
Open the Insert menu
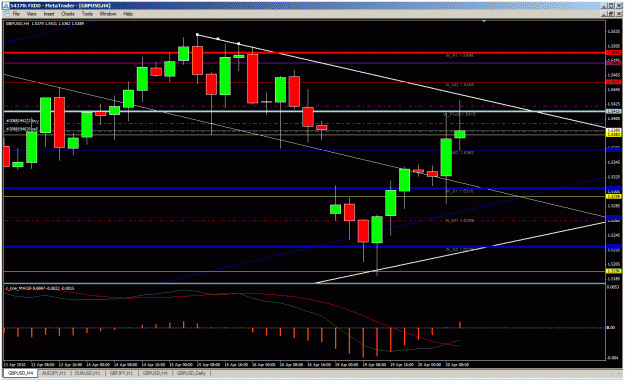[x=49, y=14]
